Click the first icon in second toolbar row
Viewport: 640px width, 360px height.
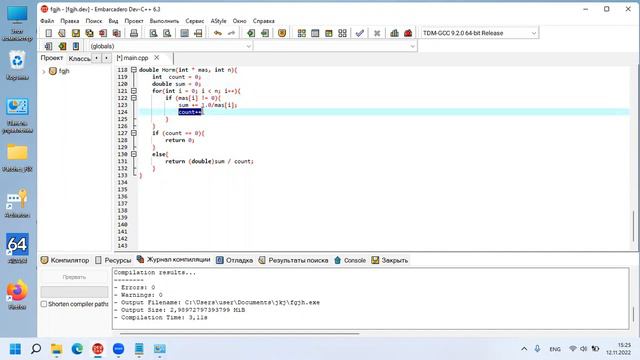pos(49,46)
